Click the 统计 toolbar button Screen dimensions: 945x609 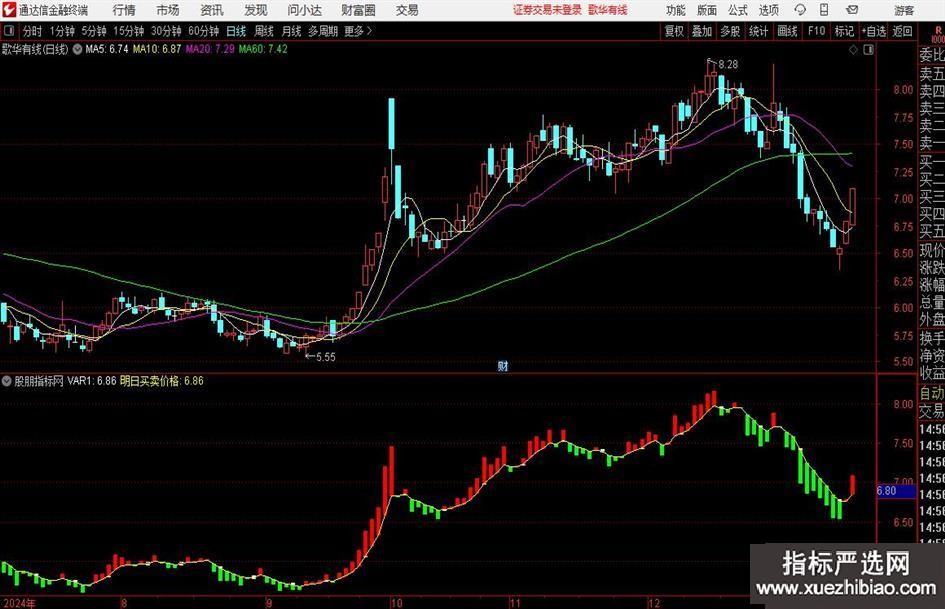pyautogui.click(x=759, y=31)
